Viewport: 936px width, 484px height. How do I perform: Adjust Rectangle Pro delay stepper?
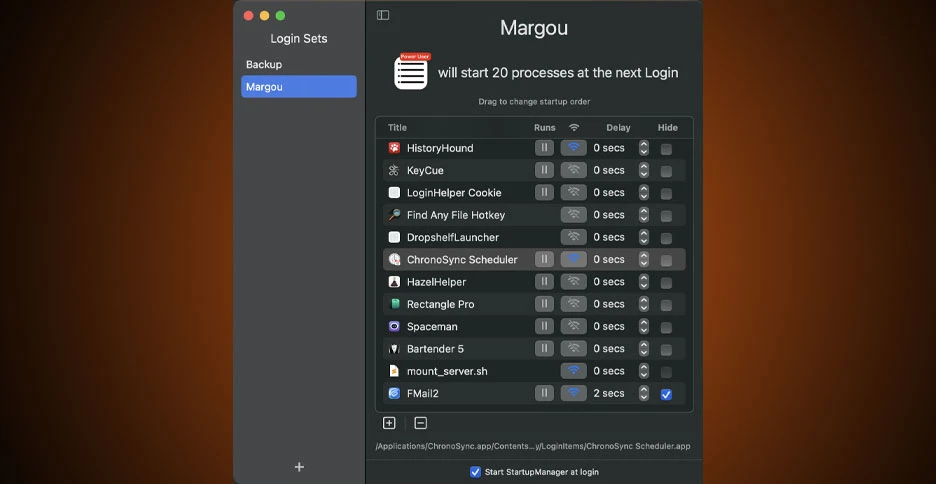point(644,304)
